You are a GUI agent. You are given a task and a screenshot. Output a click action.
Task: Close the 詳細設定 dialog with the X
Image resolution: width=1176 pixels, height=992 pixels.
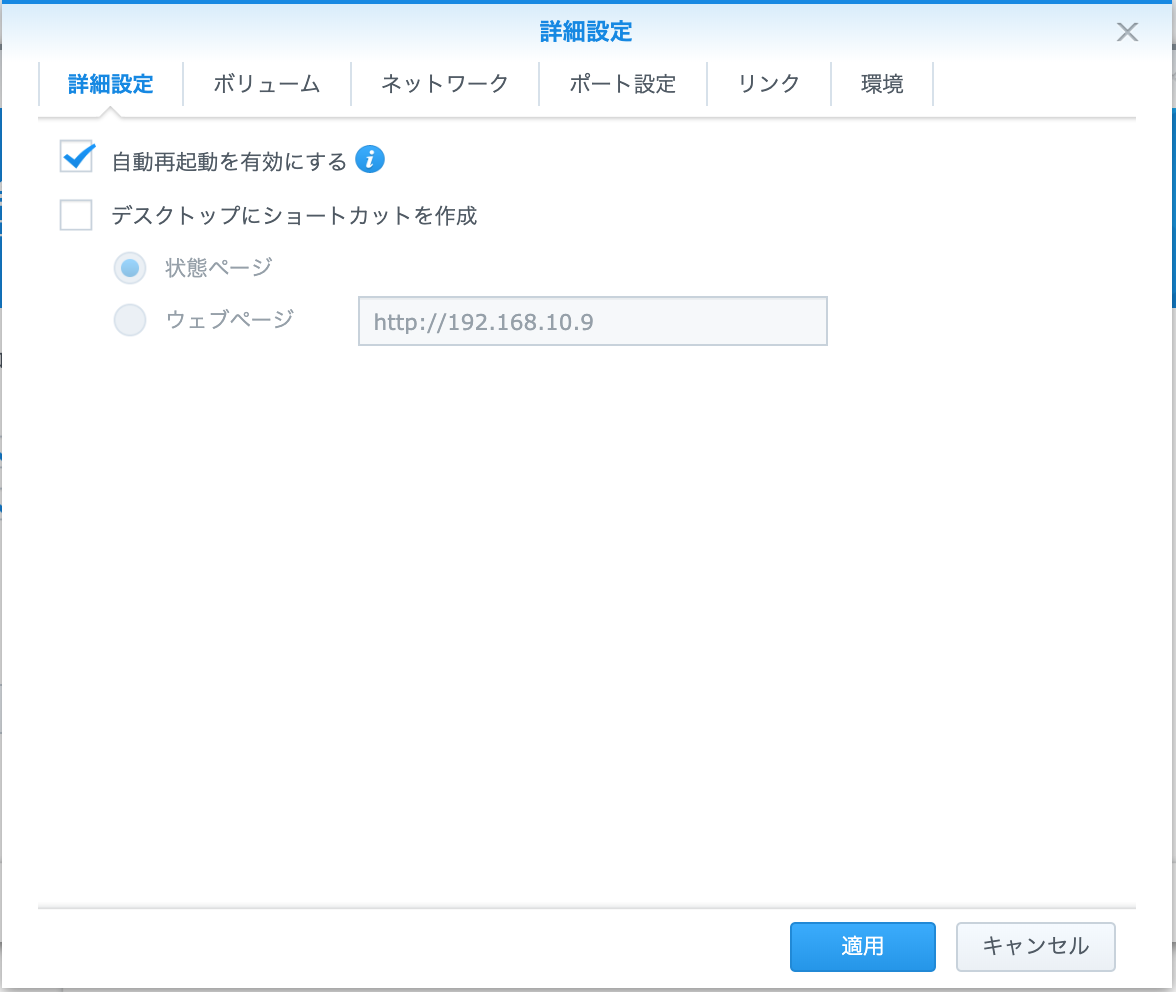1127,31
